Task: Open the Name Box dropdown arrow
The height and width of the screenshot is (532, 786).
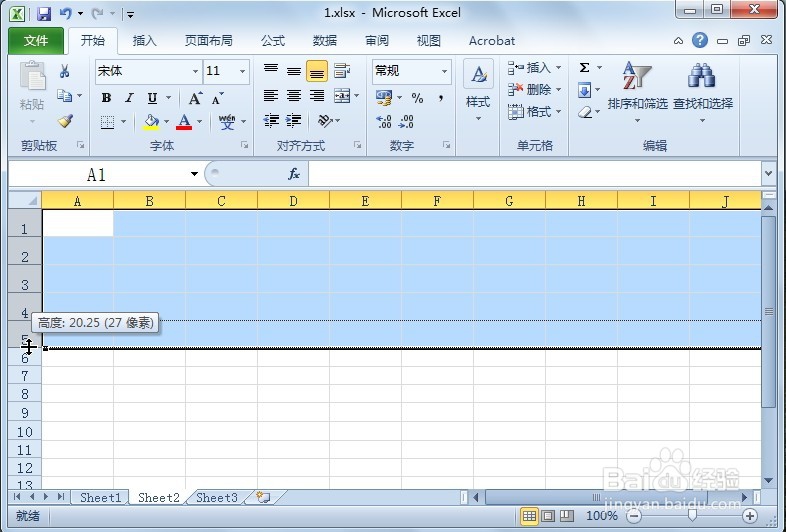Action: coord(194,174)
